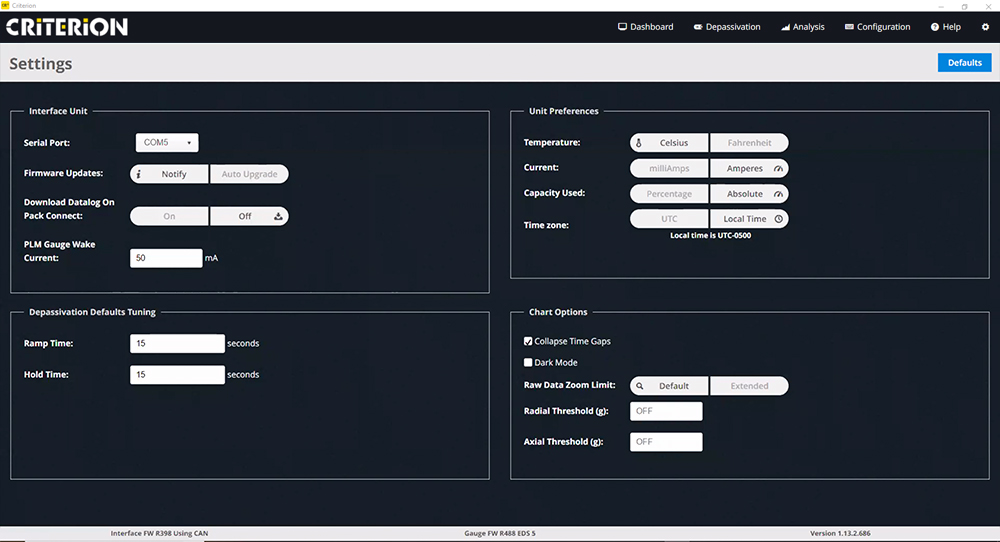The width and height of the screenshot is (1000, 542).
Task: Click the thermometer icon on Celsius
Action: click(638, 143)
